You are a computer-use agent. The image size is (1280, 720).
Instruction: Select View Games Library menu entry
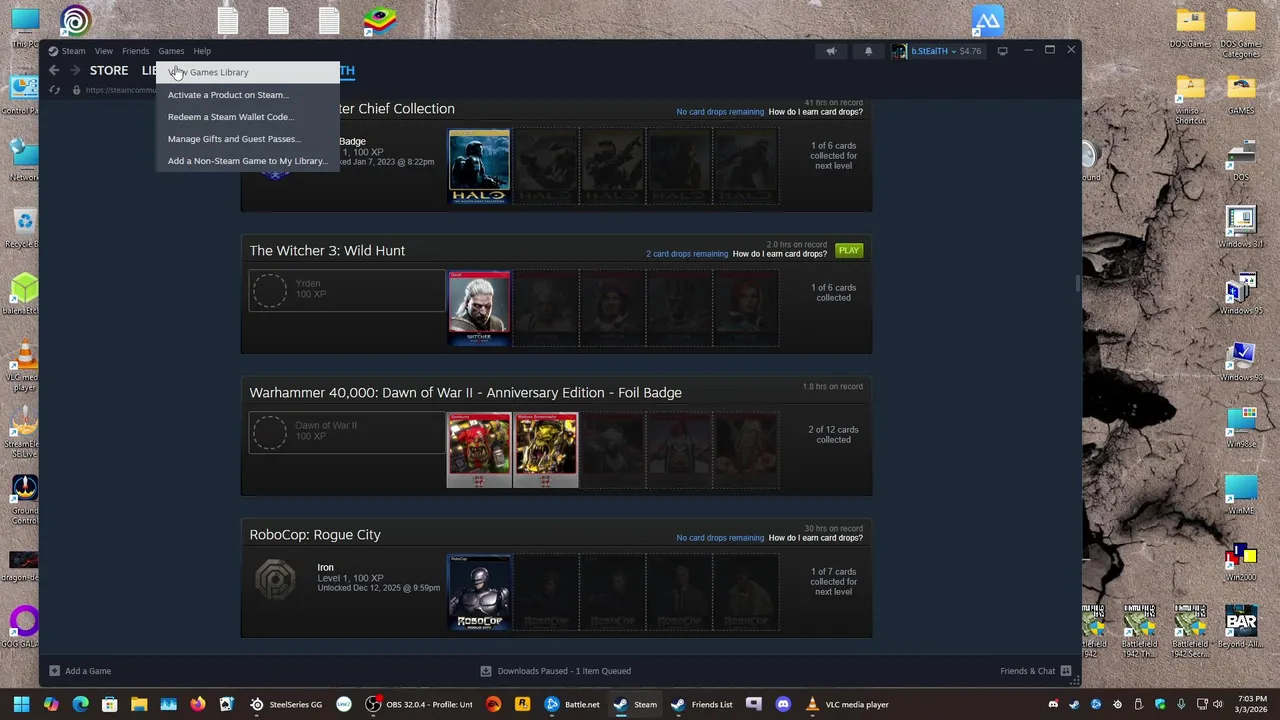point(248,72)
